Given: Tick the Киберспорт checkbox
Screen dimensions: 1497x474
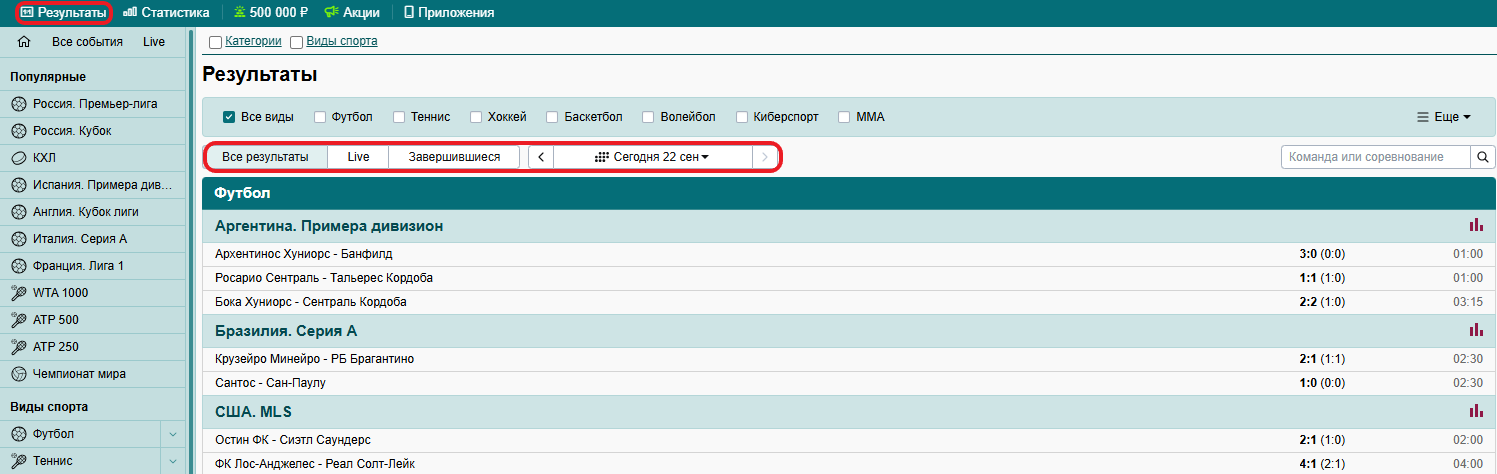Looking at the screenshot, I should click(x=743, y=117).
